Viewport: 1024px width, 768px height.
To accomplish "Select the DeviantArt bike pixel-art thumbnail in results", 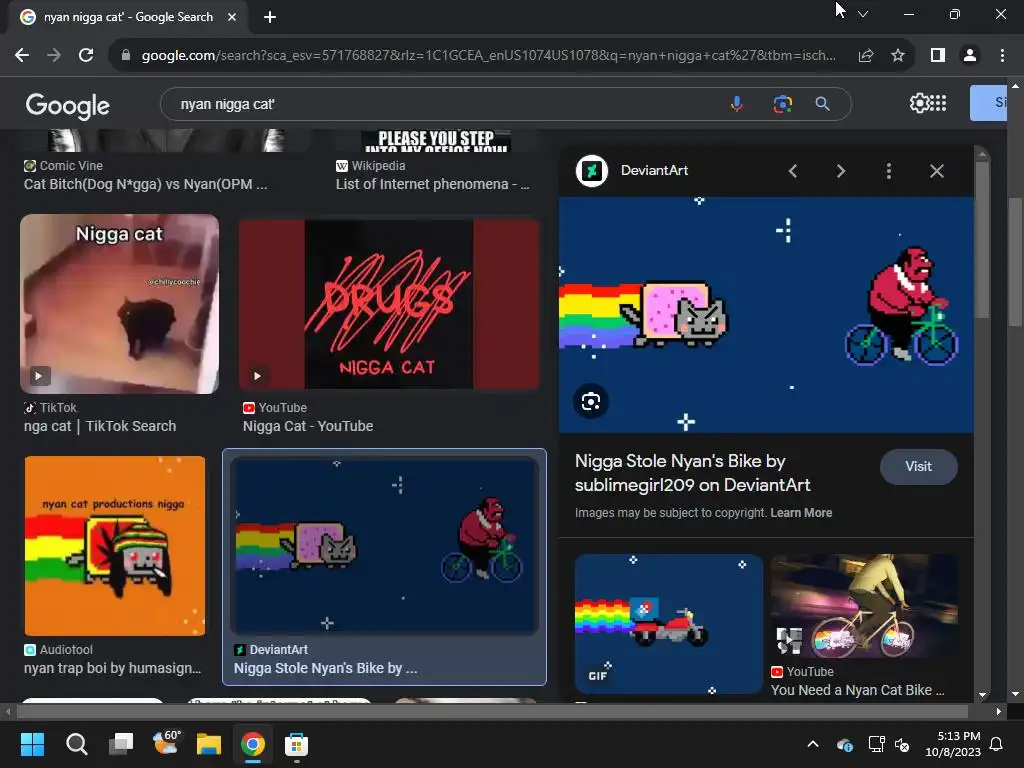I will [x=385, y=546].
